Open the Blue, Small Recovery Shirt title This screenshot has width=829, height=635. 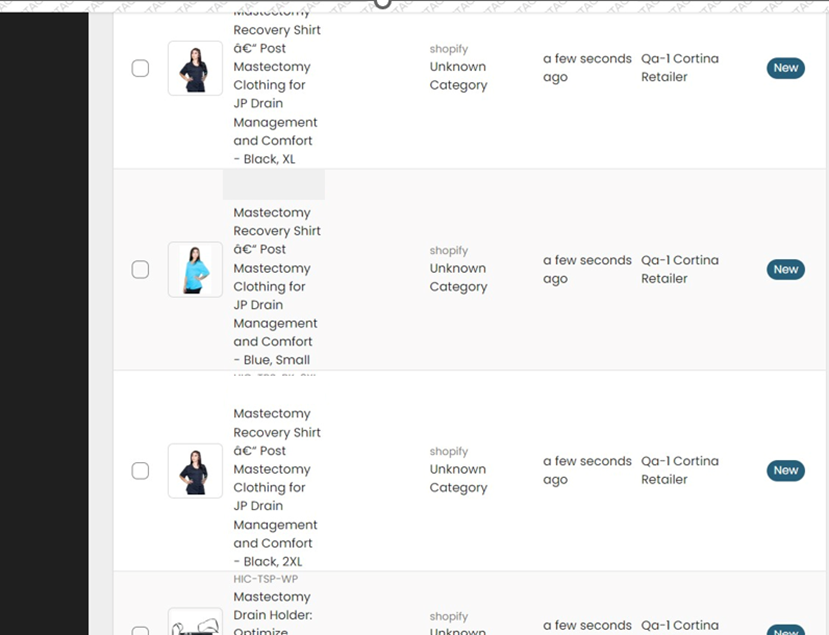tap(276, 286)
